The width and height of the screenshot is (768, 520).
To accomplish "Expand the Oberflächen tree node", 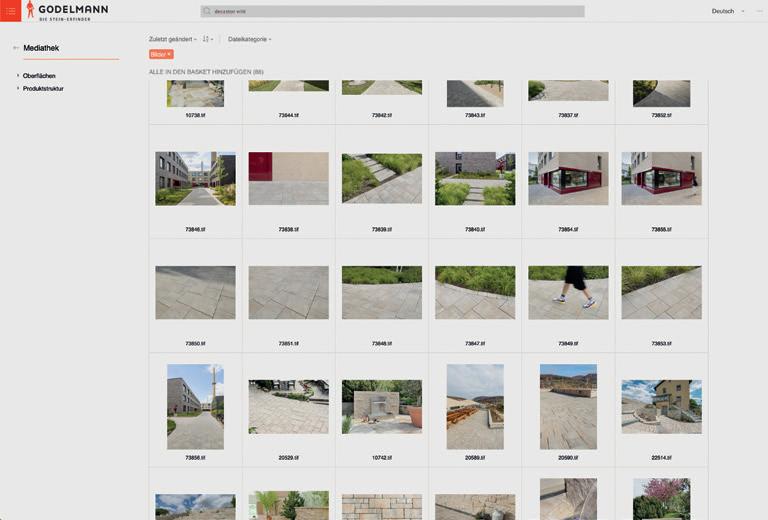I will [x=18, y=75].
